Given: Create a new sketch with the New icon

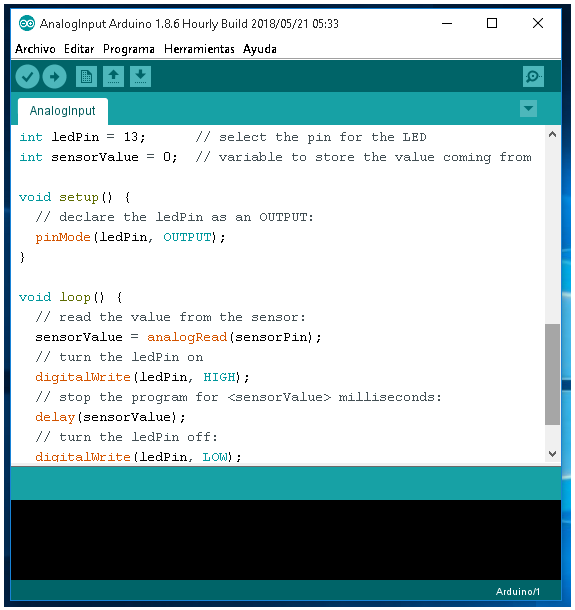Looking at the screenshot, I should pyautogui.click(x=86, y=76).
